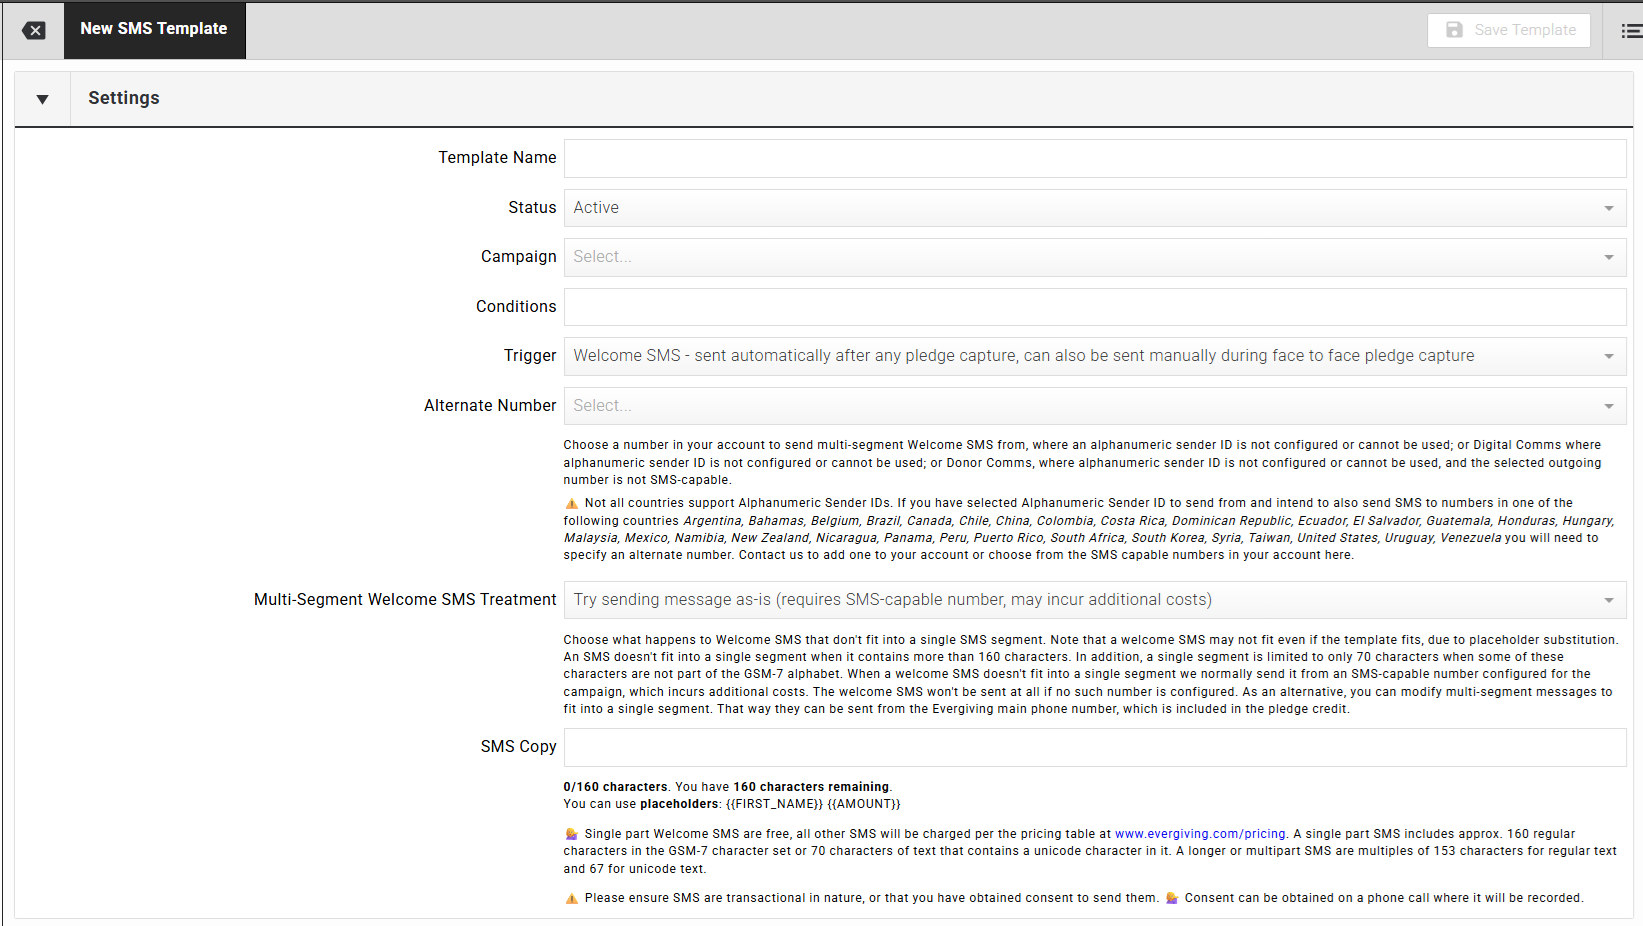Click the Settings section header title
The width and height of the screenshot is (1643, 926).
pos(124,98)
